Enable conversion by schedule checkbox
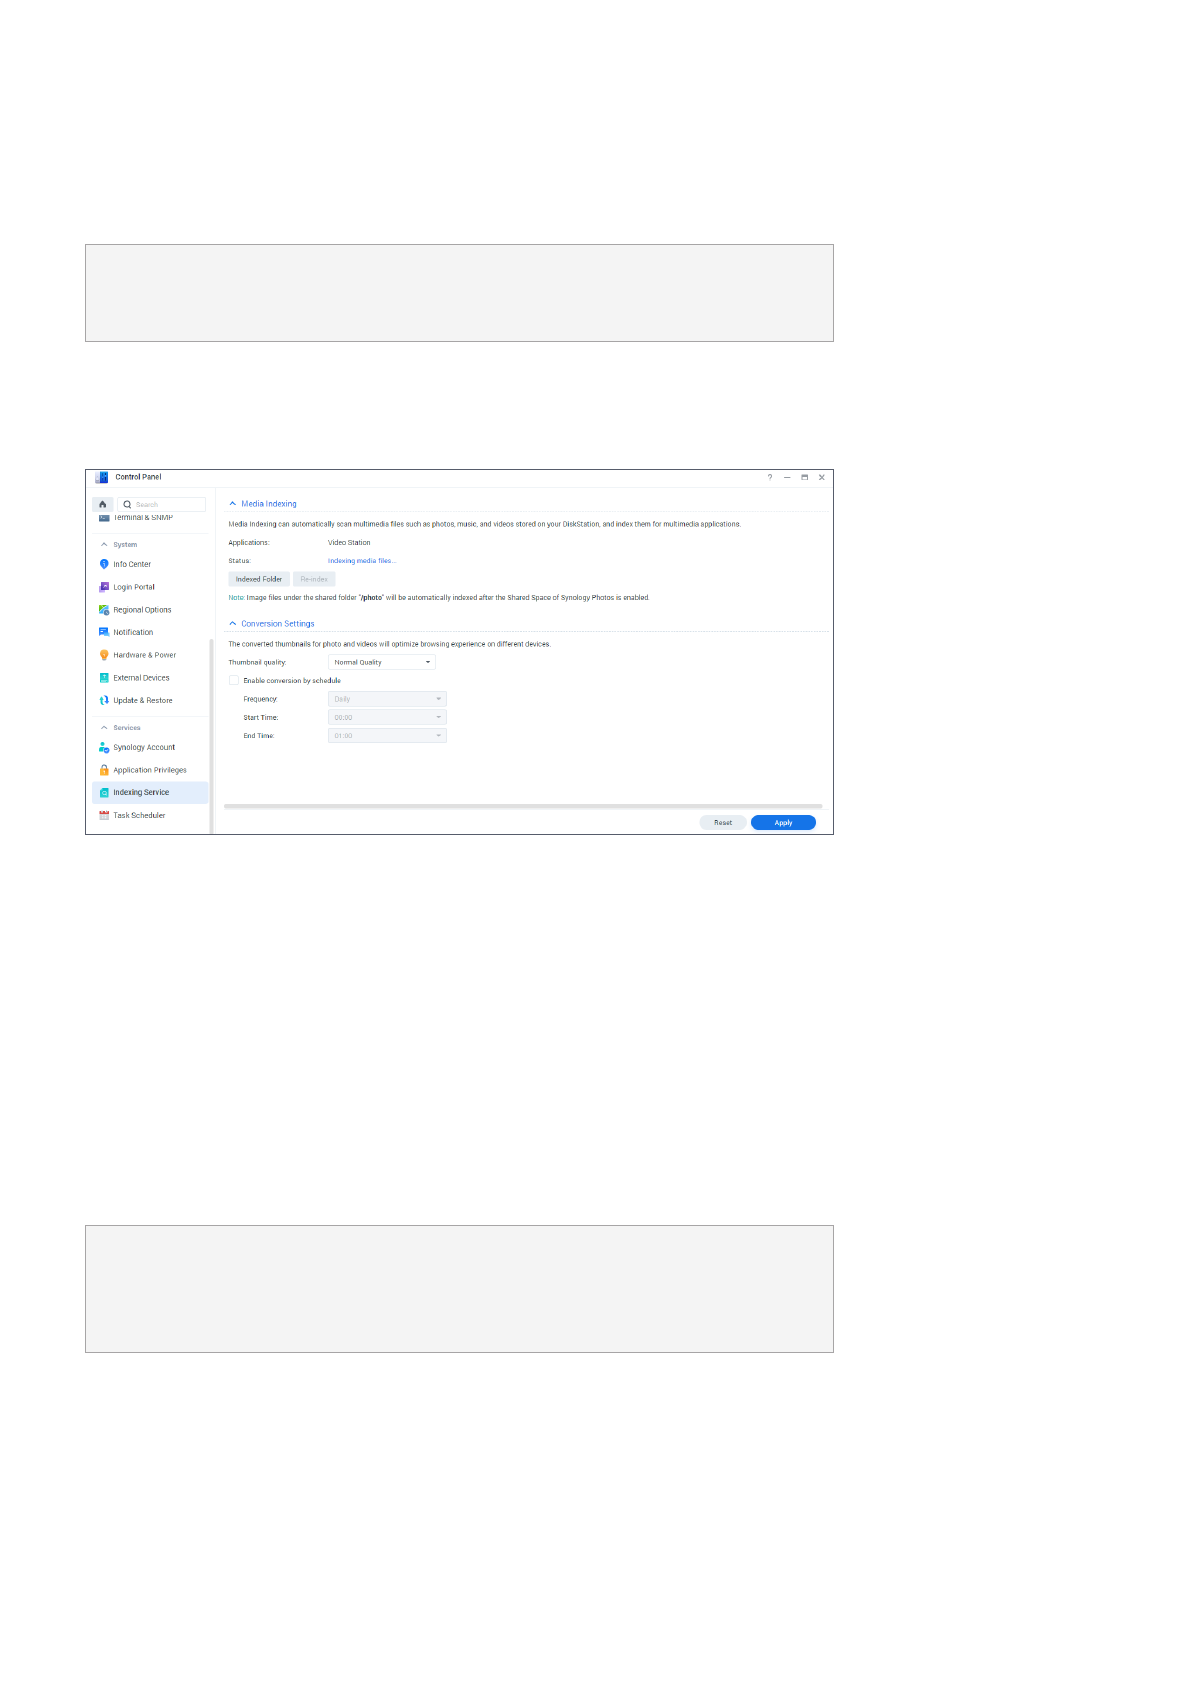The image size is (1191, 1684). coord(234,681)
